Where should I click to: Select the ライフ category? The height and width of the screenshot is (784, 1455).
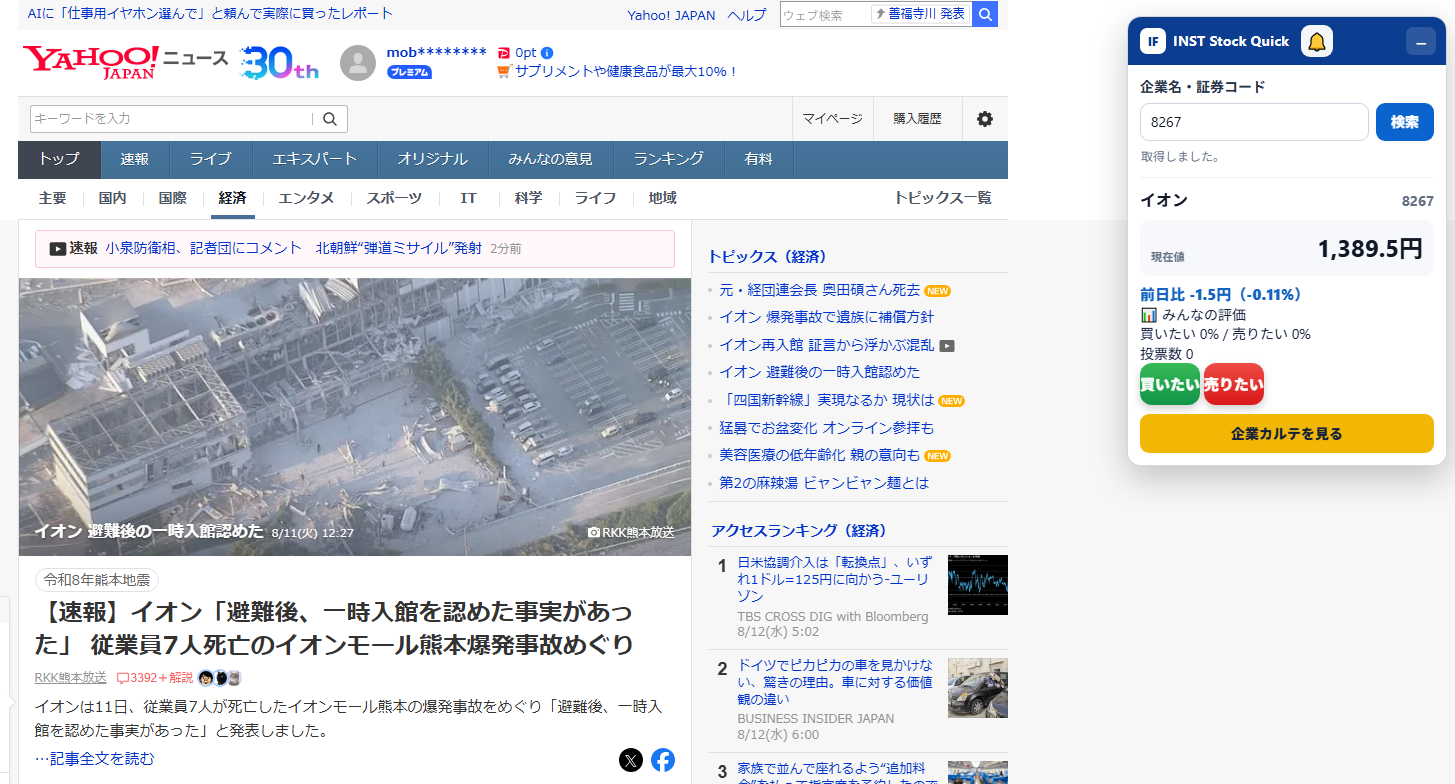click(x=595, y=198)
